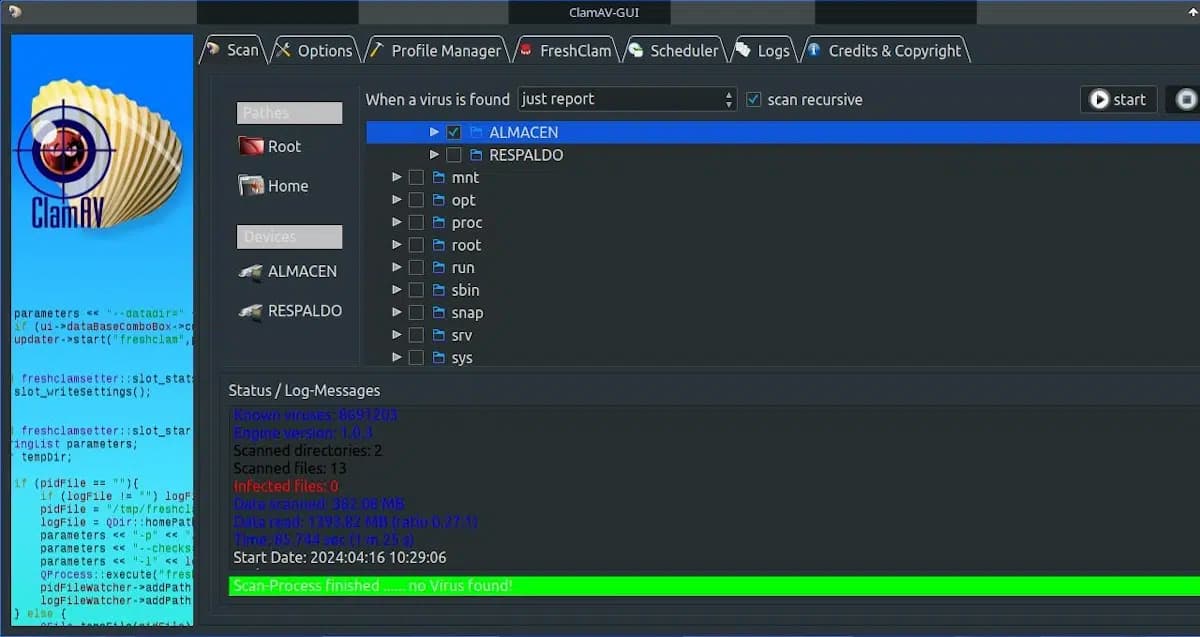Select the ALMACEN device drive icon
The image size is (1200, 637).
(250, 271)
